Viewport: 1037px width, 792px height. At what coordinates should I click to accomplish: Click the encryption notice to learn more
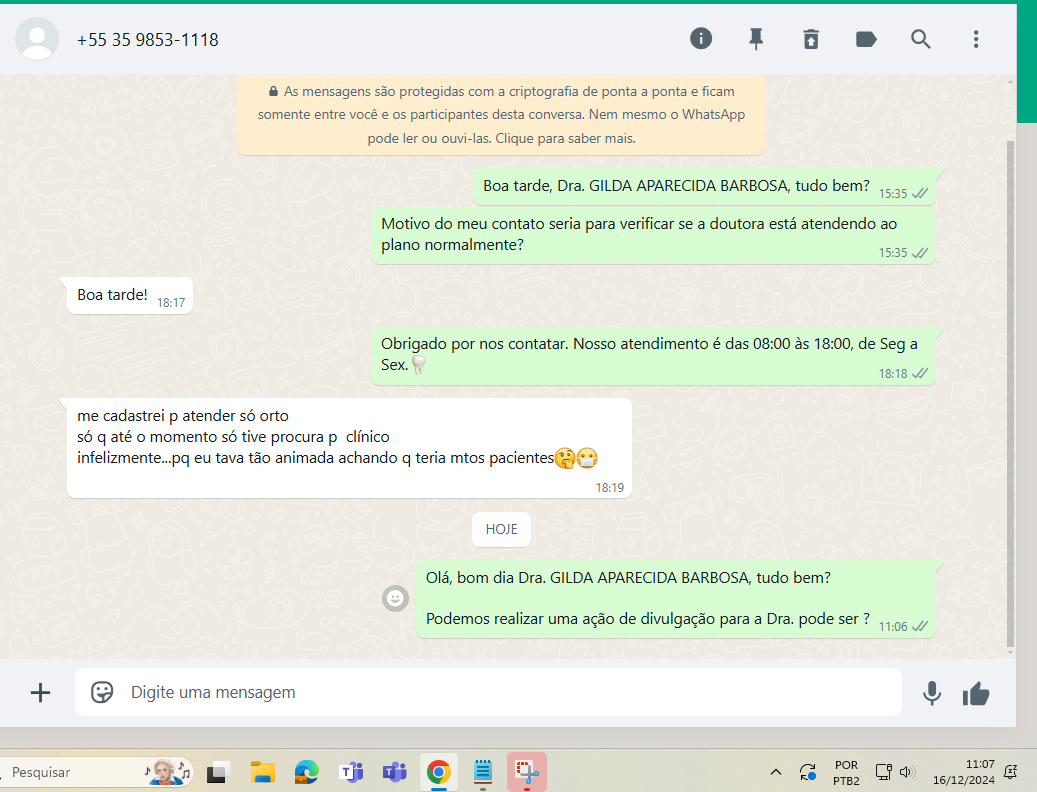pos(501,114)
